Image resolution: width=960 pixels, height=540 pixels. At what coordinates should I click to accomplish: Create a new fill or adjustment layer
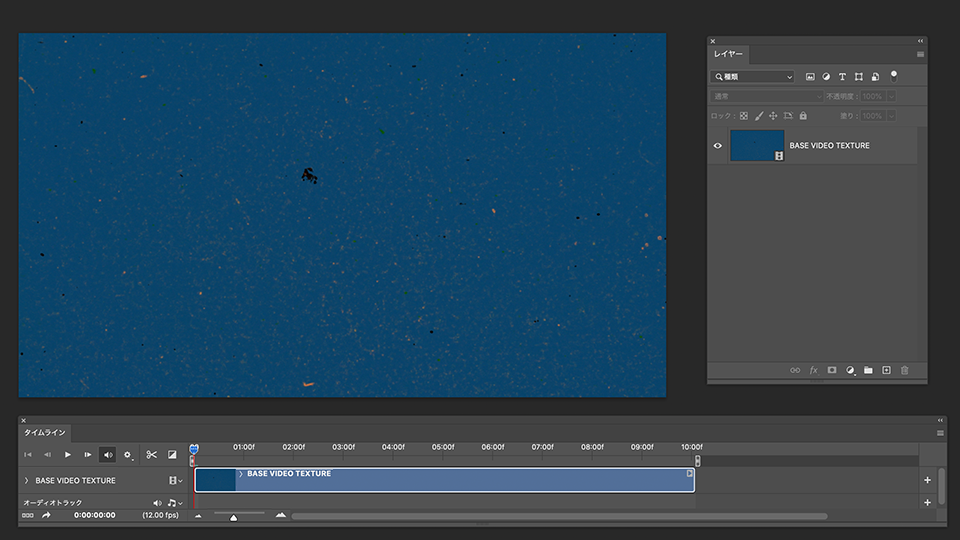click(x=850, y=370)
